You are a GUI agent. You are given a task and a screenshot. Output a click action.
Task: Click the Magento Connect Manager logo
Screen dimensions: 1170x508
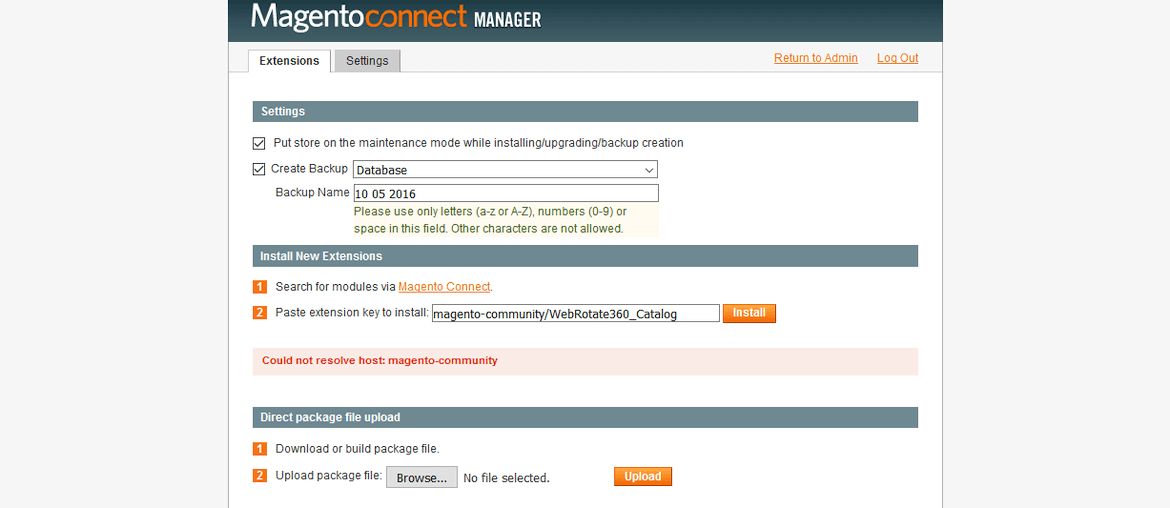pos(396,17)
